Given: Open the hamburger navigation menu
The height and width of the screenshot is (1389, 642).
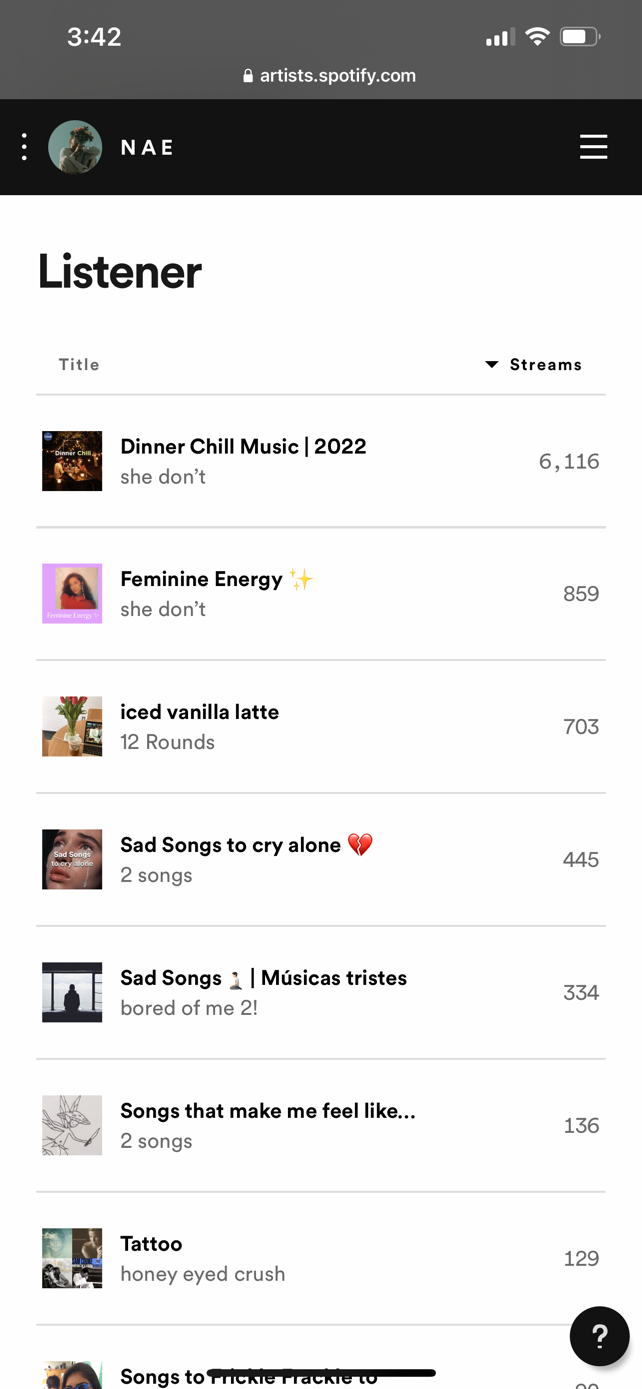Looking at the screenshot, I should [593, 147].
